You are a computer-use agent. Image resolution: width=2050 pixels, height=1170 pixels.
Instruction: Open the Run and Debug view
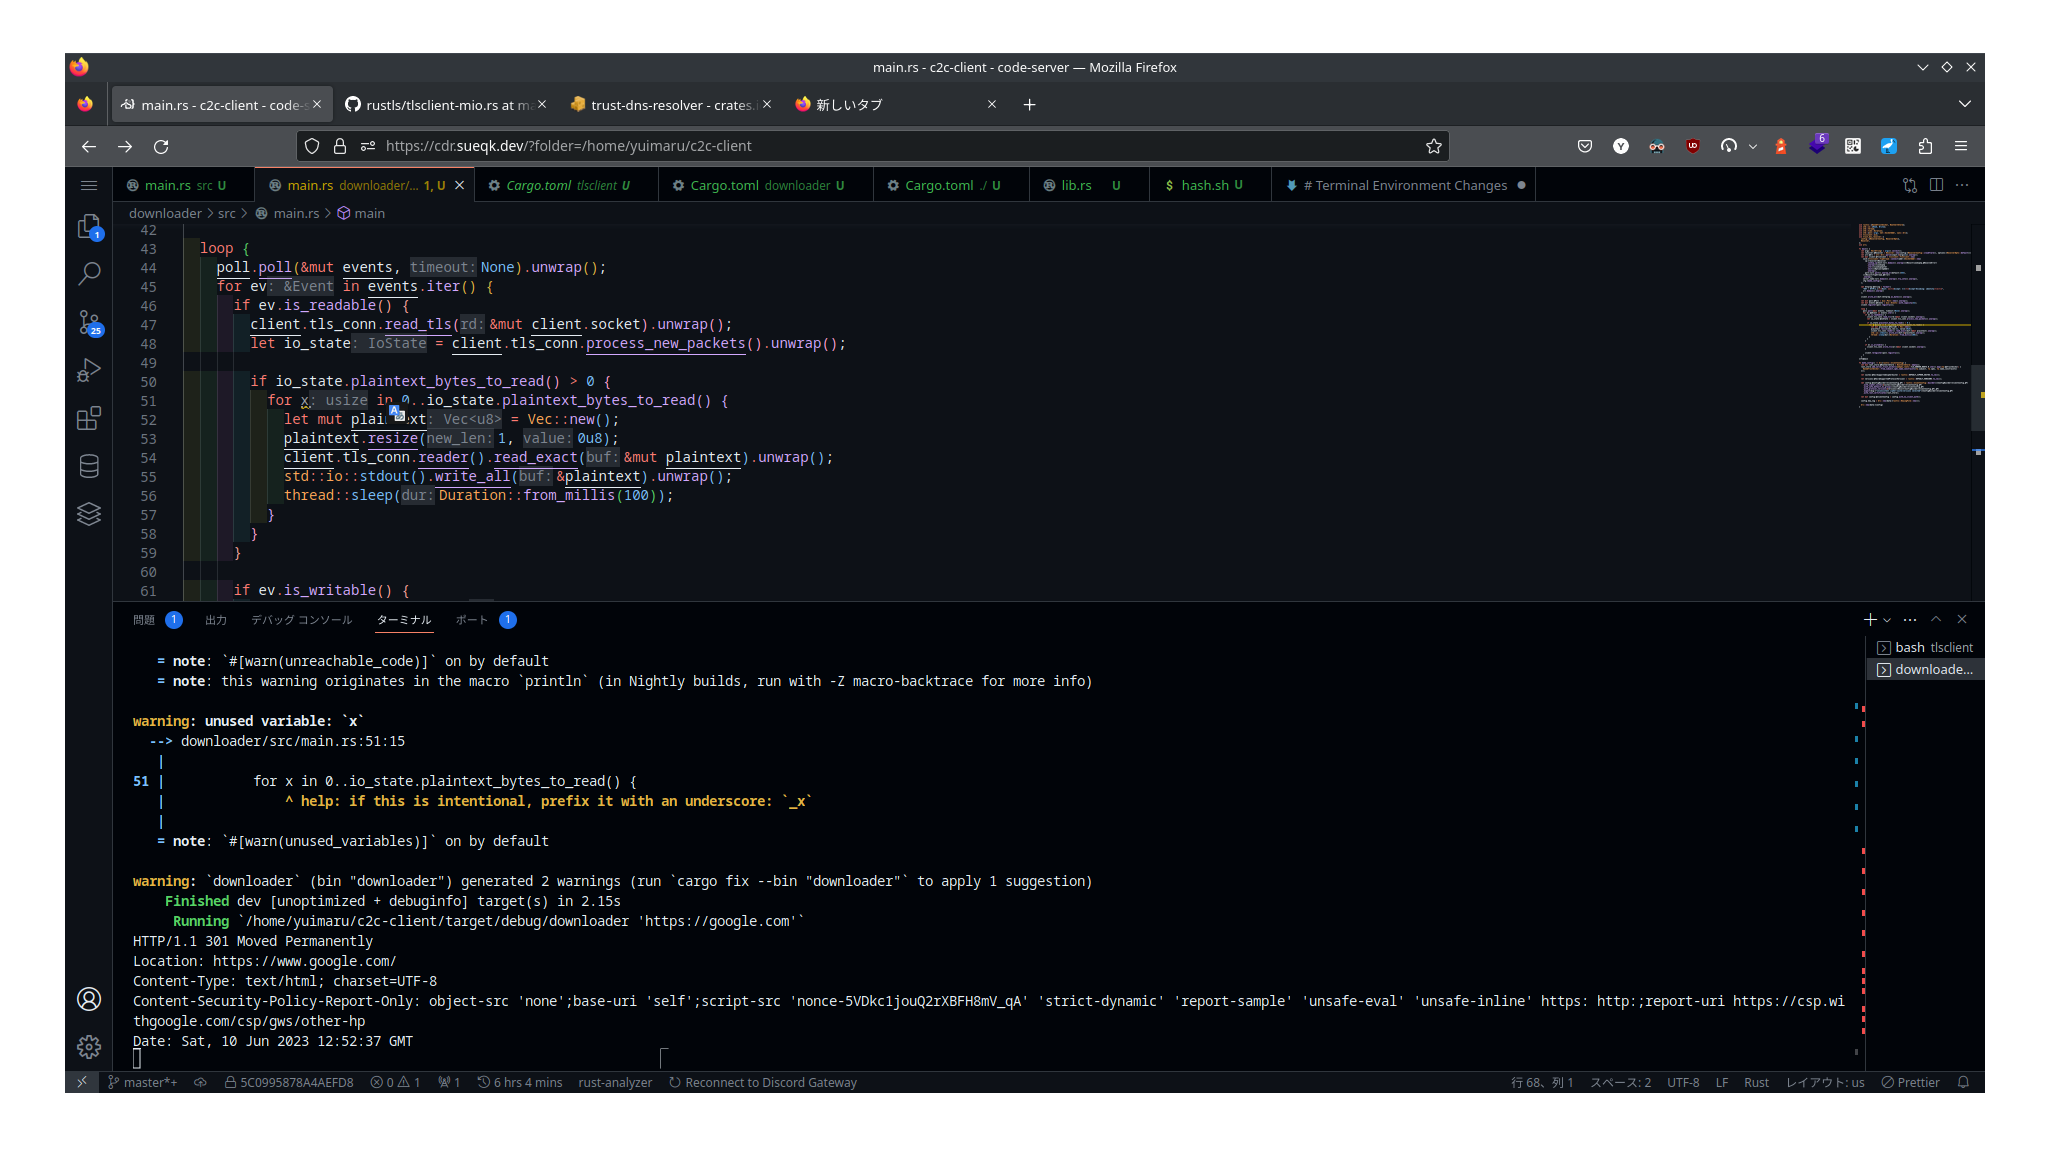[89, 370]
